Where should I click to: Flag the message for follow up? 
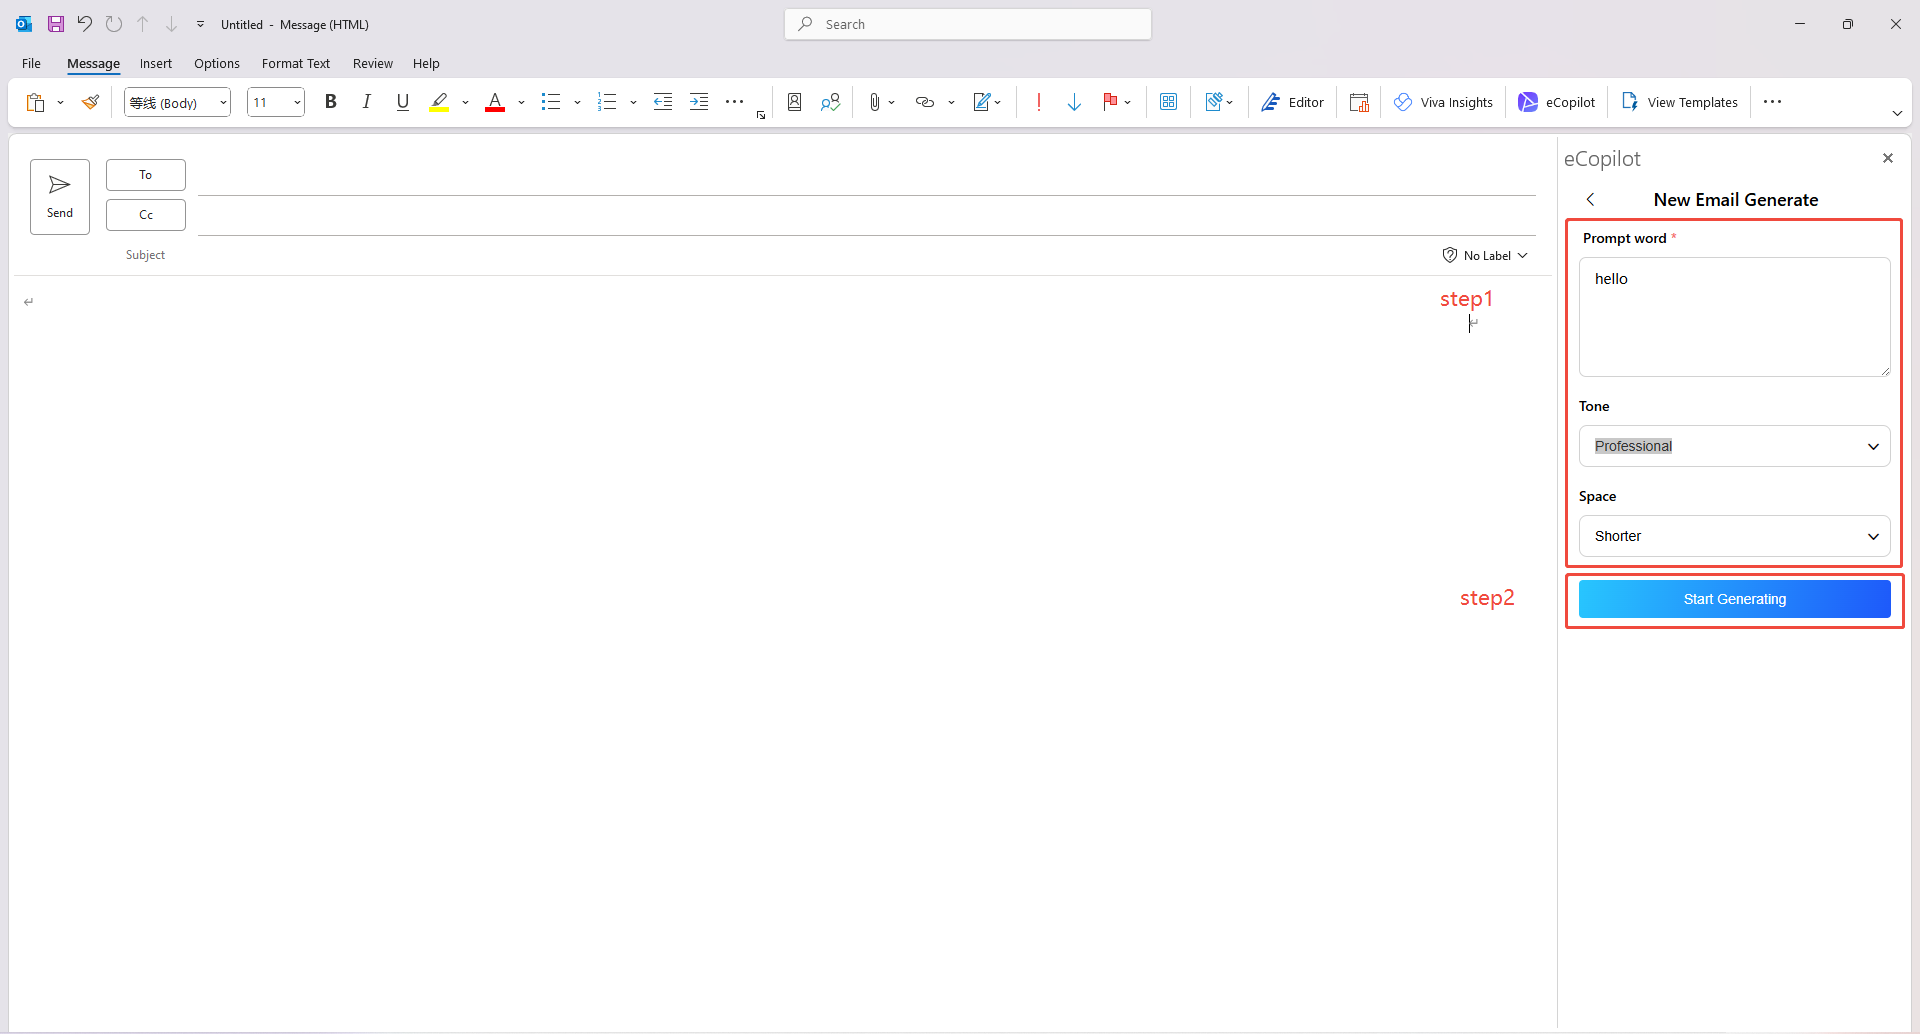click(1111, 101)
